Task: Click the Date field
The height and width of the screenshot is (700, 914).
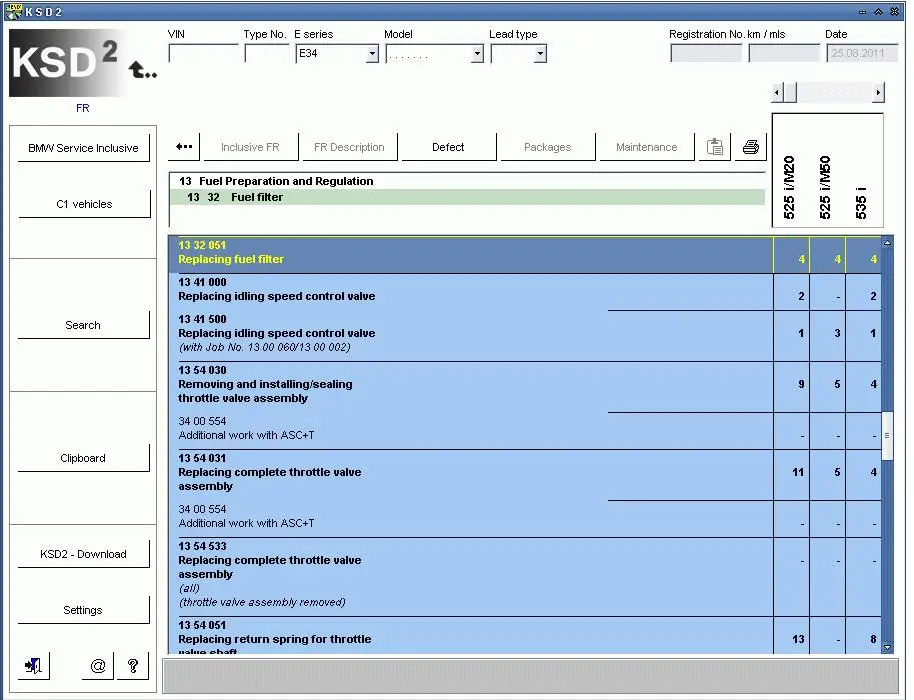Action: (x=862, y=54)
